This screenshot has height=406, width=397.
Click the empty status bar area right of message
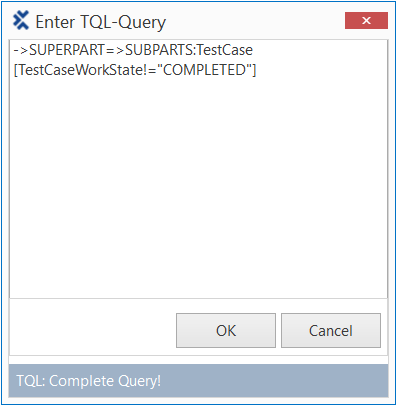[273, 381]
